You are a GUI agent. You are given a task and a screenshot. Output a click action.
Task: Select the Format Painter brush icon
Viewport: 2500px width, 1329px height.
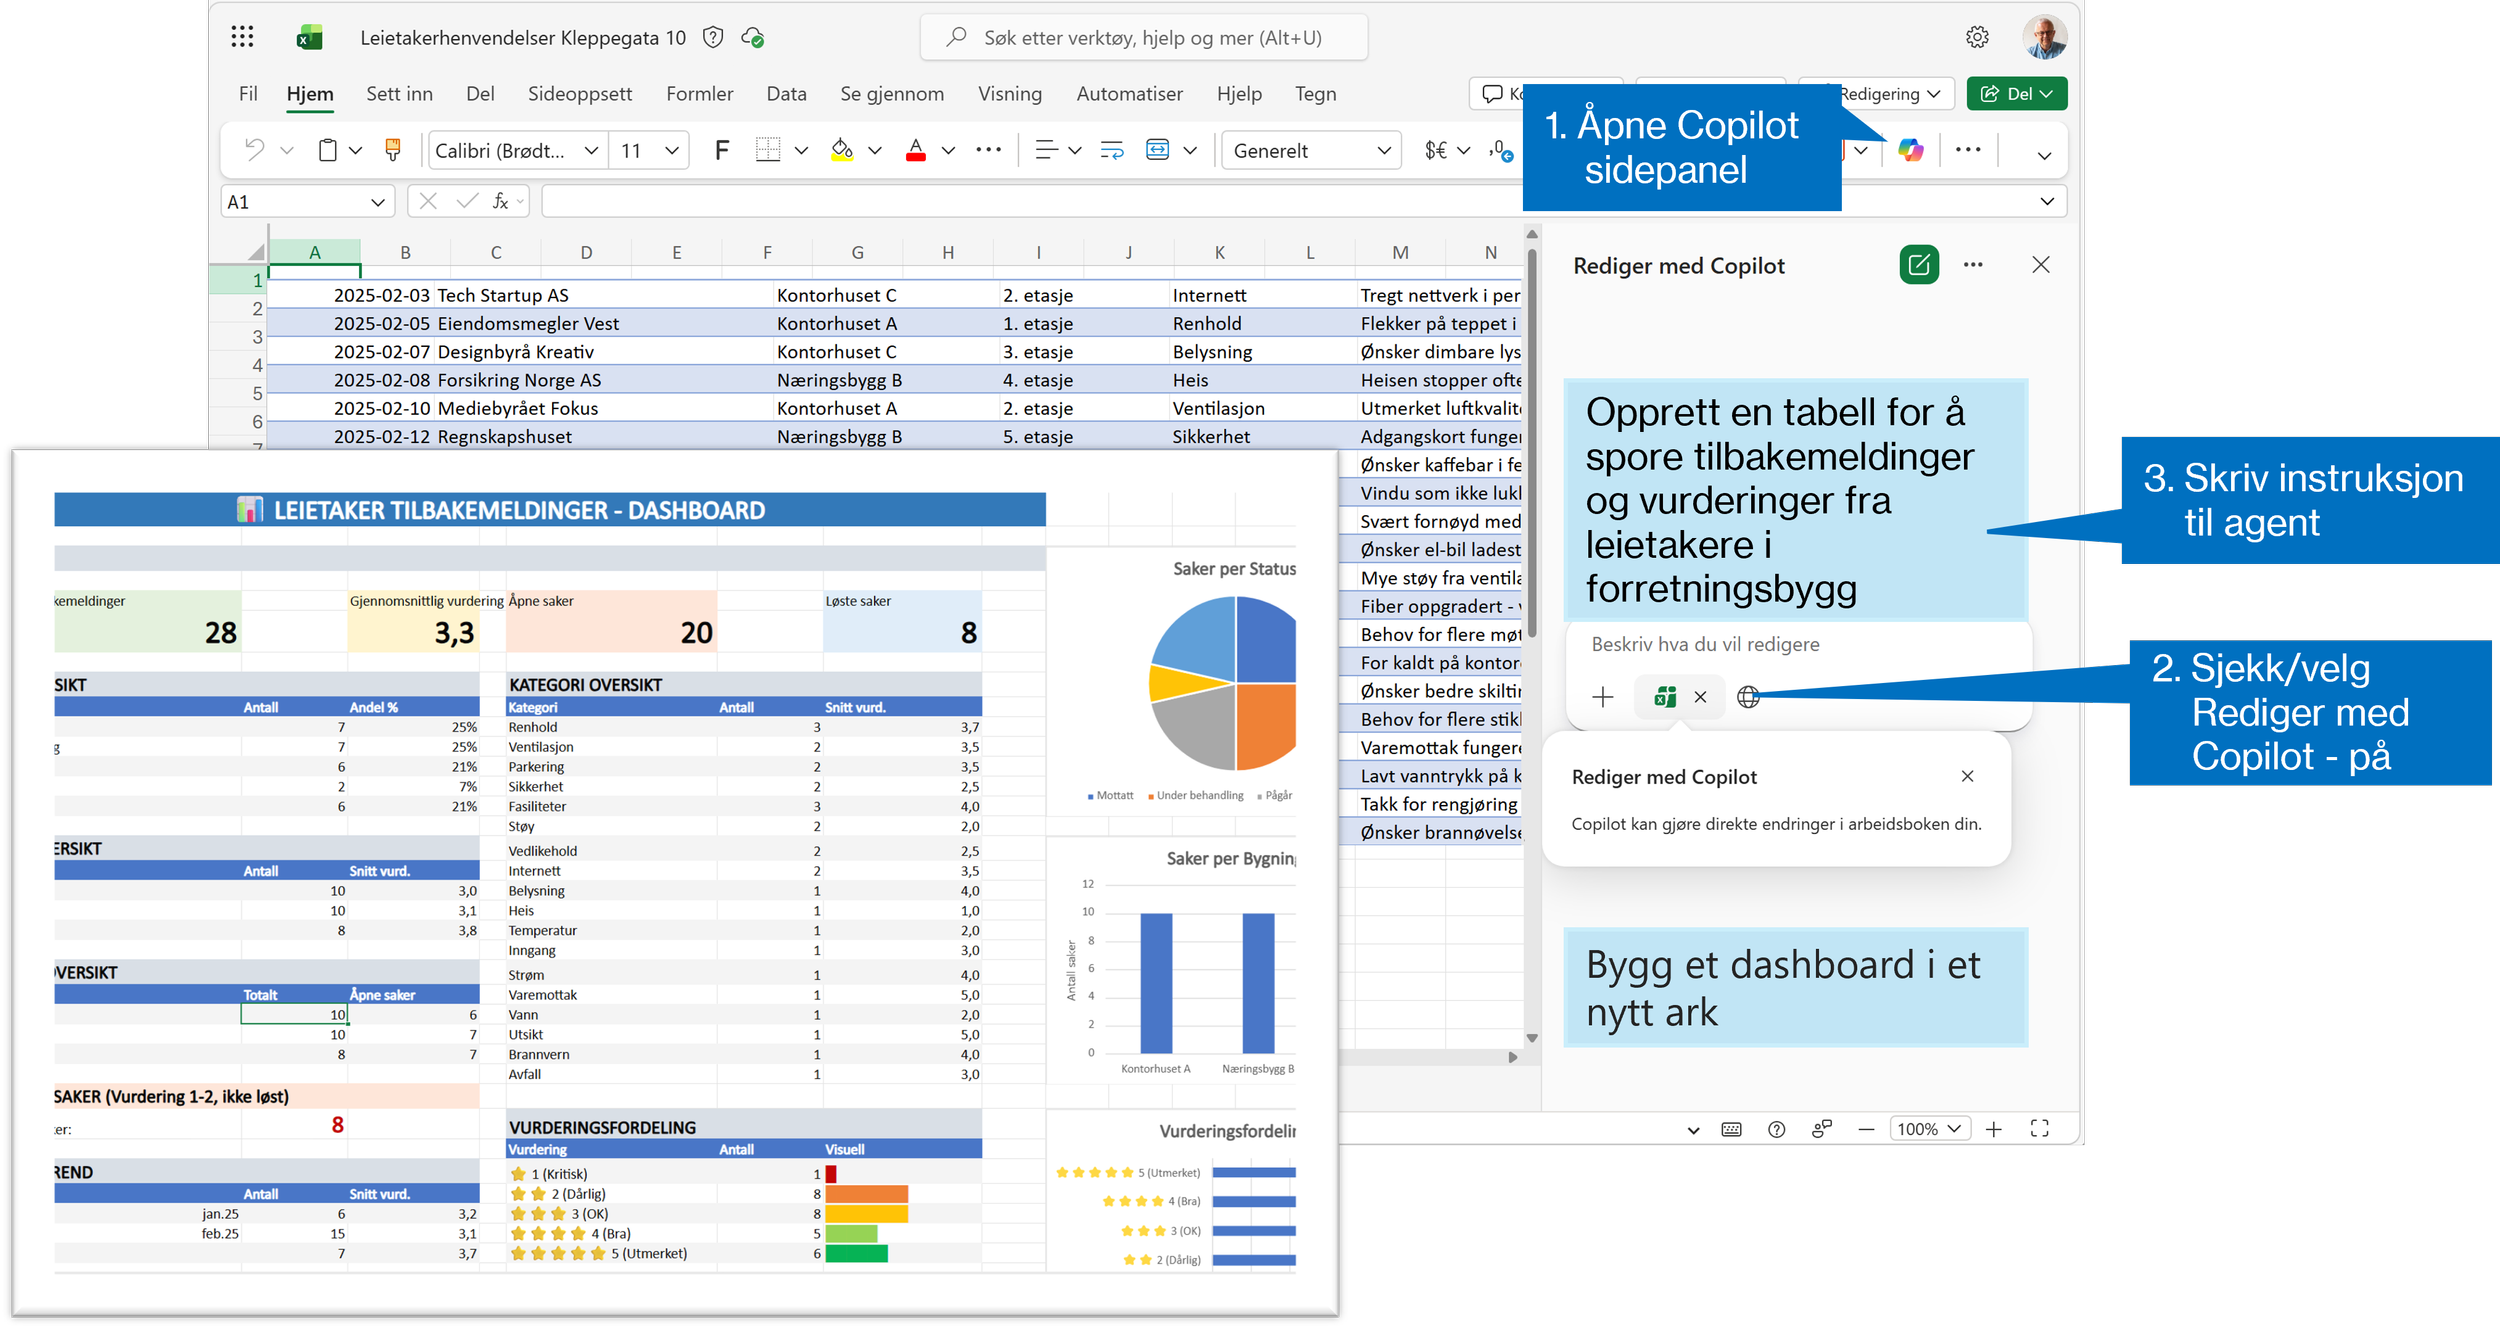(393, 151)
